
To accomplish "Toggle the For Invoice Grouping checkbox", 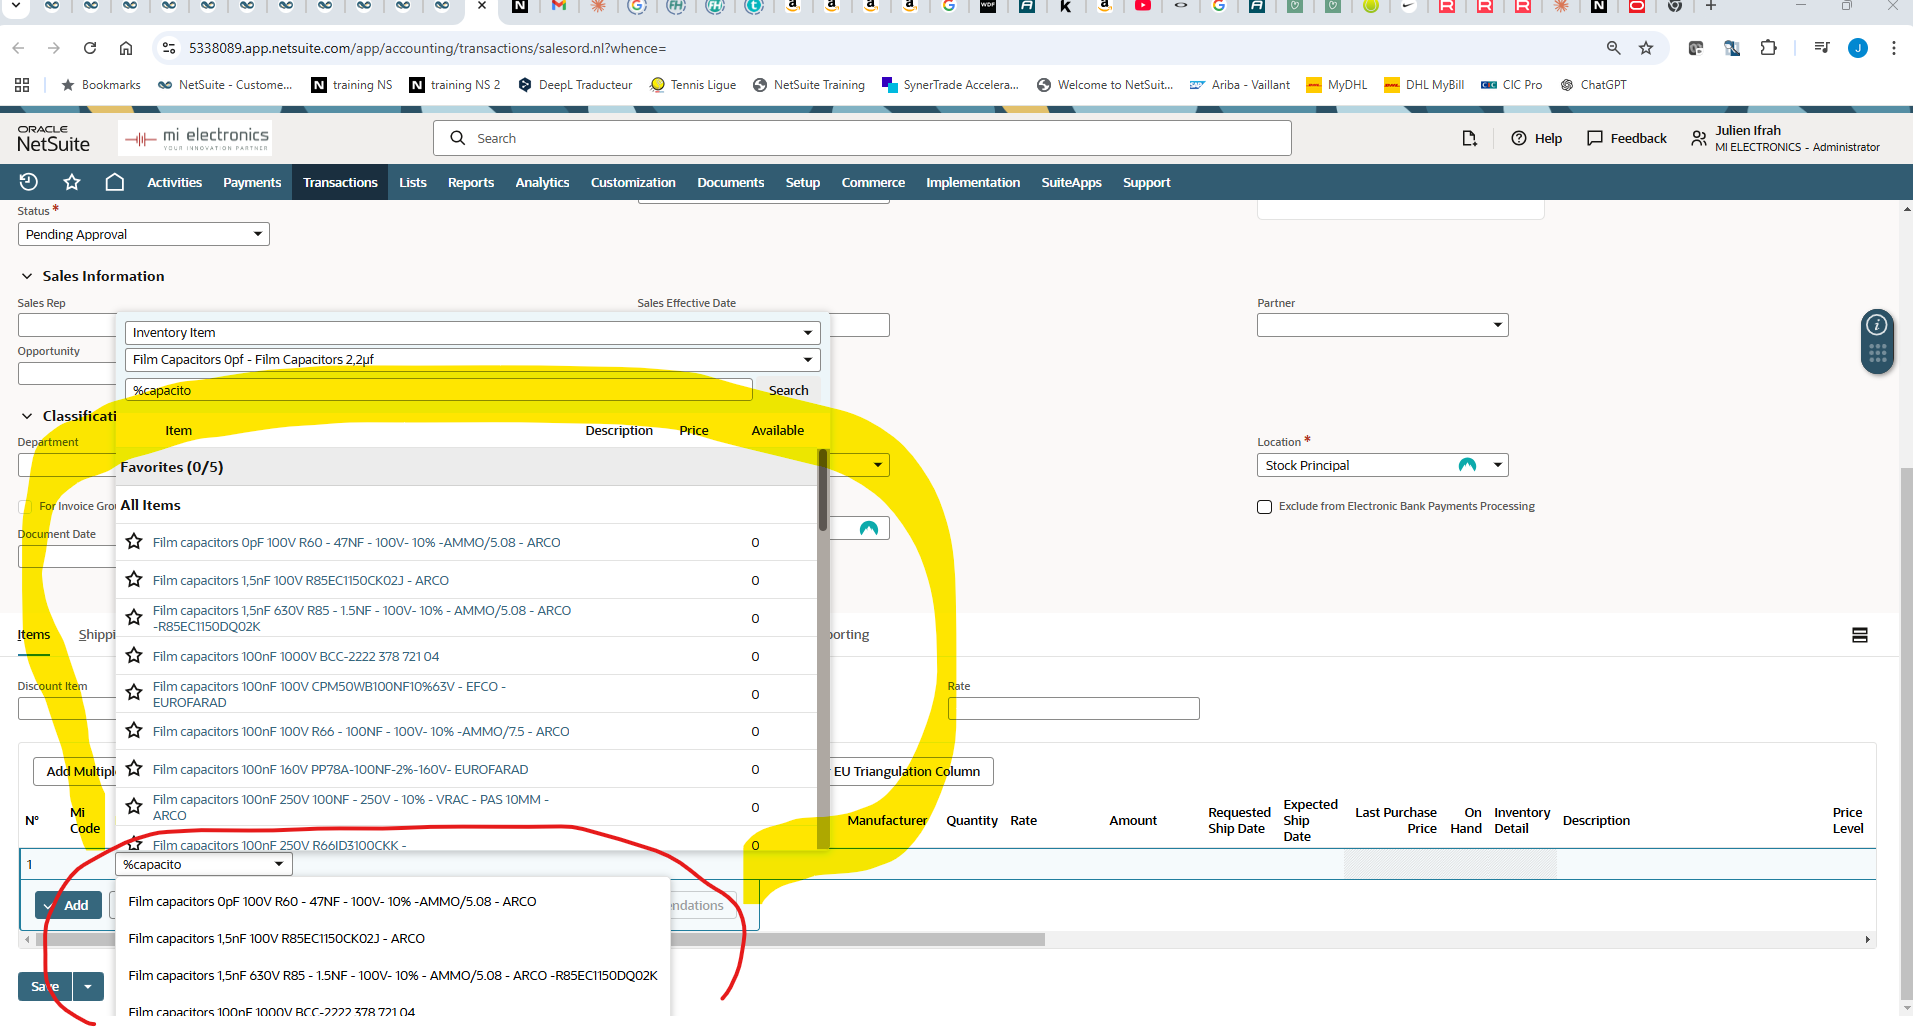I will (25, 507).
